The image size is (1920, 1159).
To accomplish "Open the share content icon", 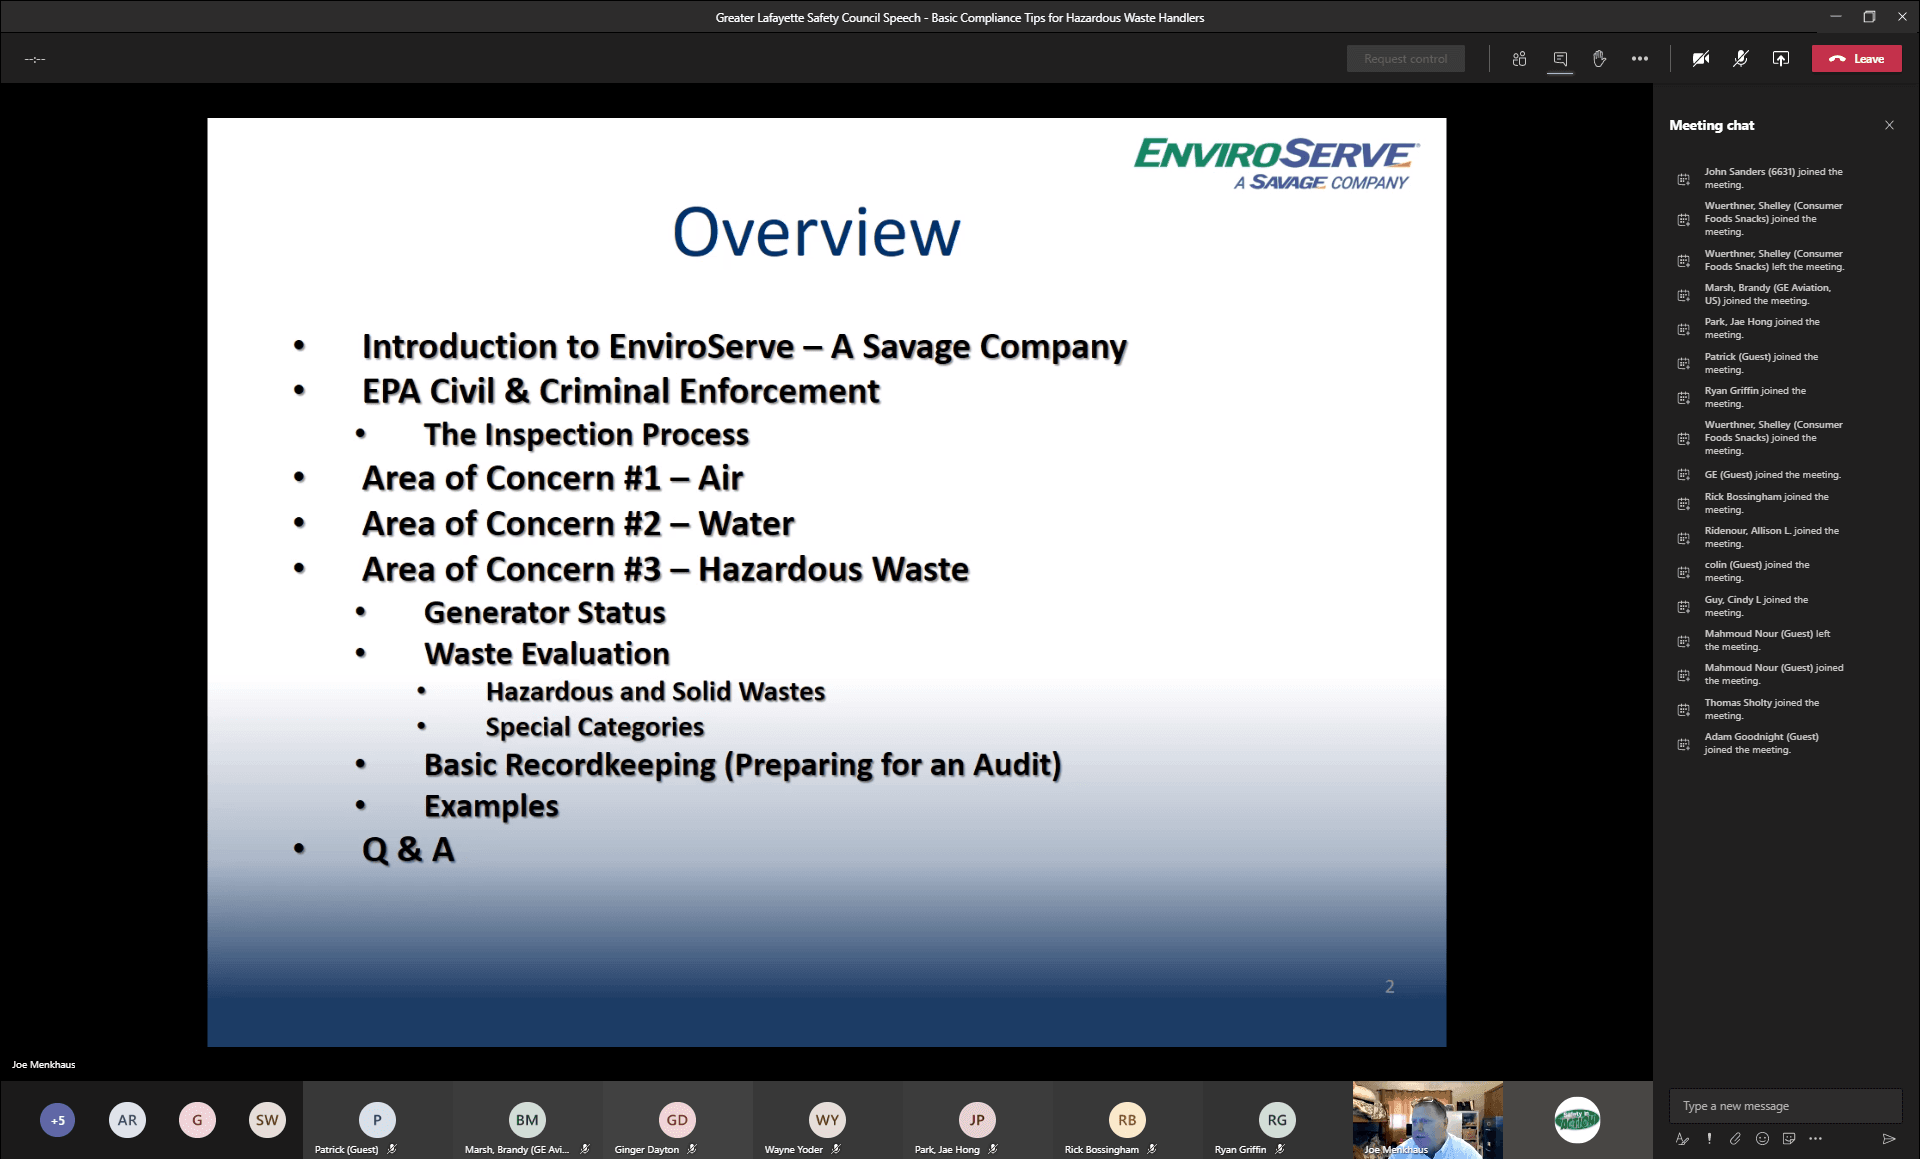I will click(1781, 58).
